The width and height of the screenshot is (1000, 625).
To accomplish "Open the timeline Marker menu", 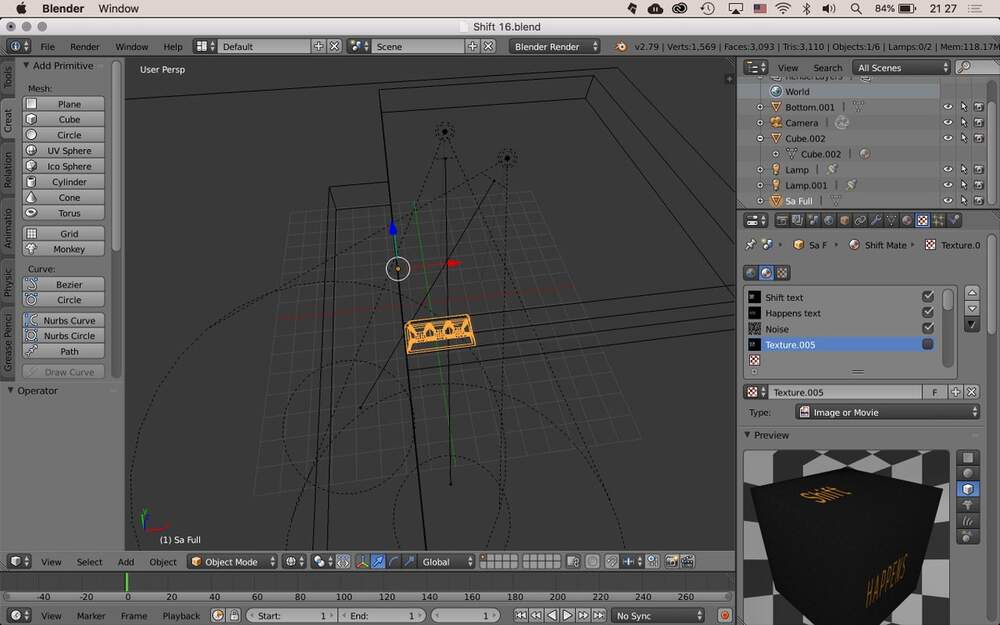I will (91, 616).
